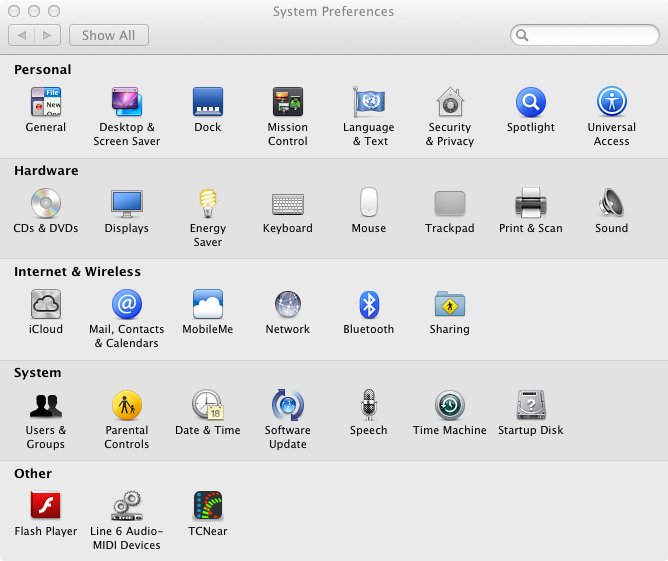The height and width of the screenshot is (561, 668).
Task: Go back with the left arrow button
Action: tap(21, 35)
